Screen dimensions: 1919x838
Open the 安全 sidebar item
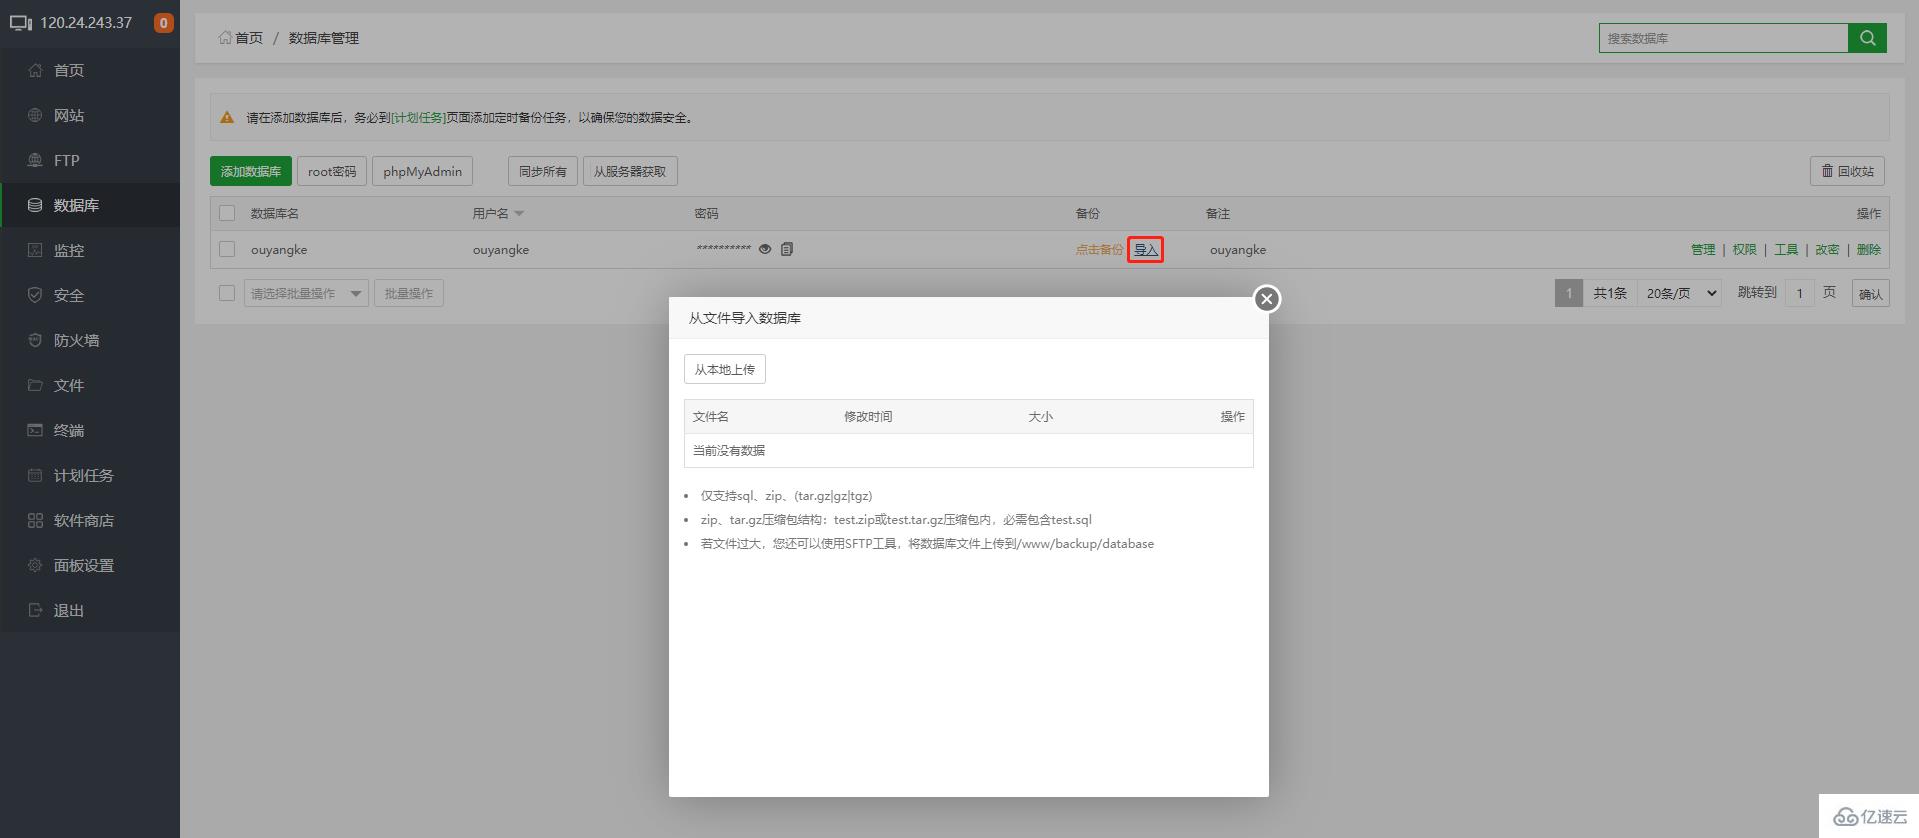(89, 295)
